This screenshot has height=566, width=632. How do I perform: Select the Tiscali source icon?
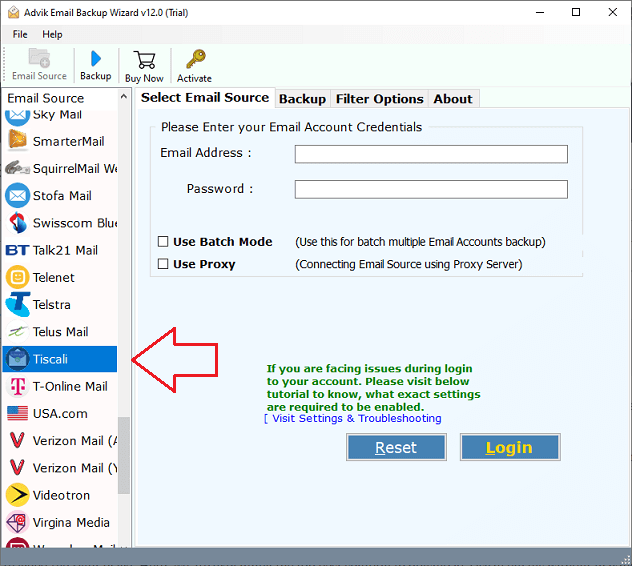[x=17, y=359]
